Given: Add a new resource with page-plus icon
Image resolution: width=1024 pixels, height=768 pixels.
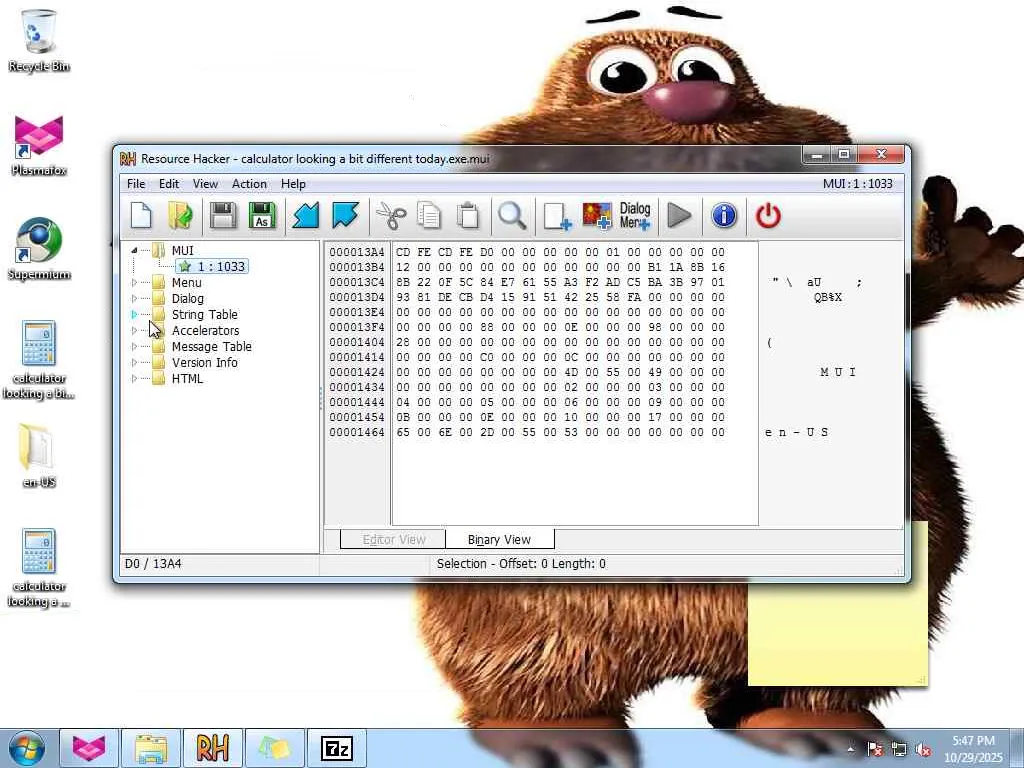Looking at the screenshot, I should [557, 216].
